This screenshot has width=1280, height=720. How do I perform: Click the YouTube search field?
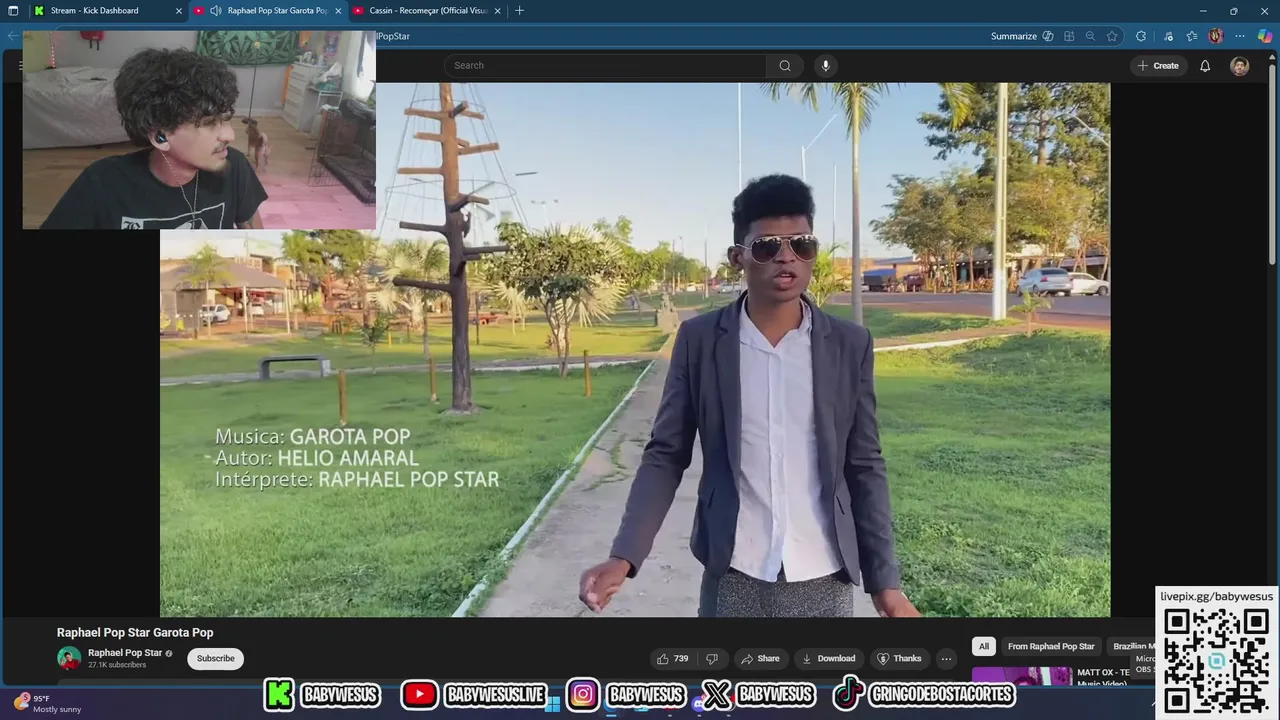point(605,65)
